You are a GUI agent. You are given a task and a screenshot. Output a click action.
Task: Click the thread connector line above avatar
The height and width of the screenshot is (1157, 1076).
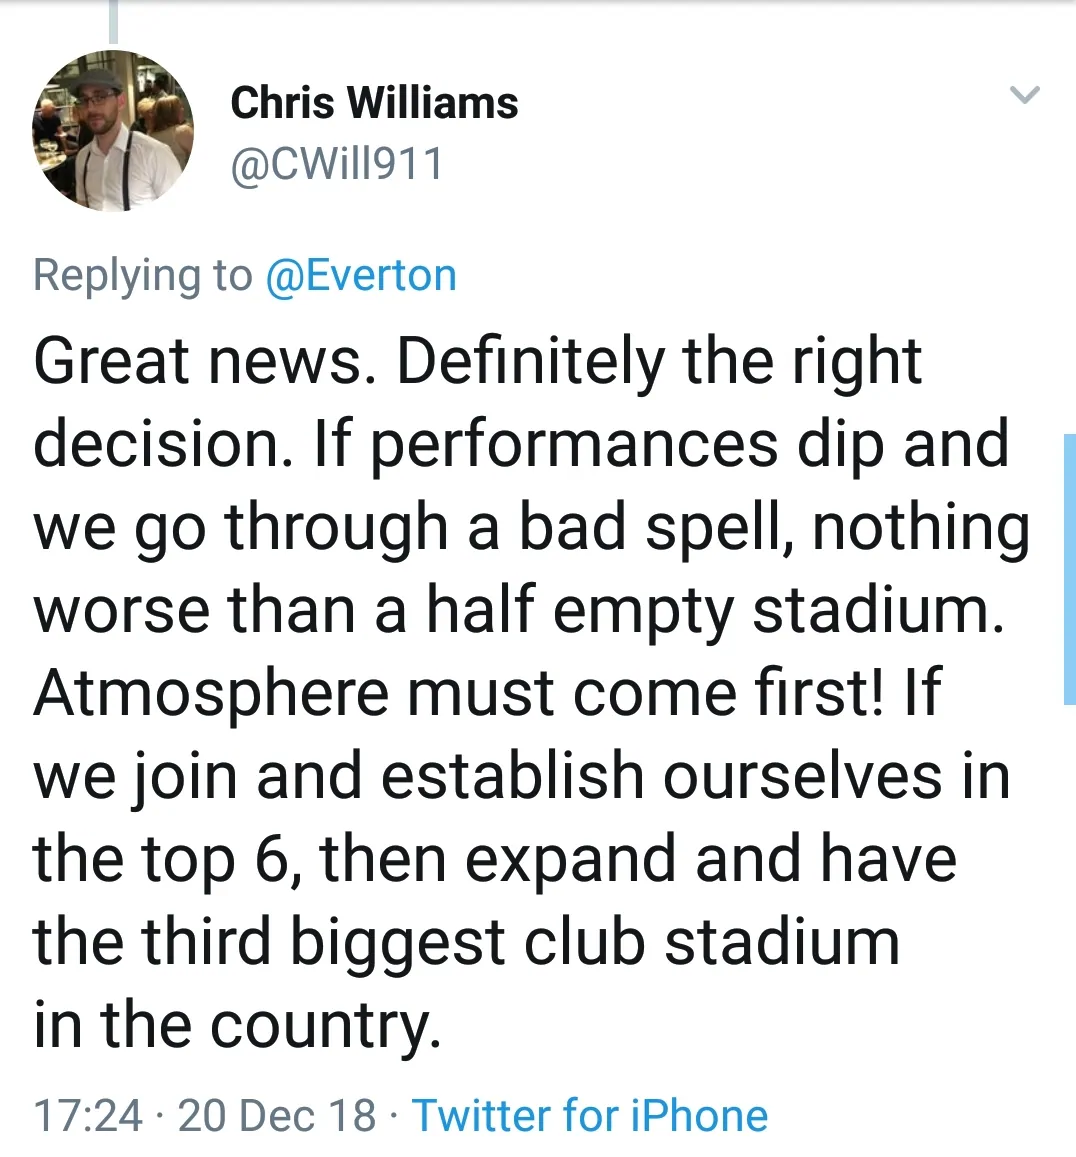[x=113, y=22]
